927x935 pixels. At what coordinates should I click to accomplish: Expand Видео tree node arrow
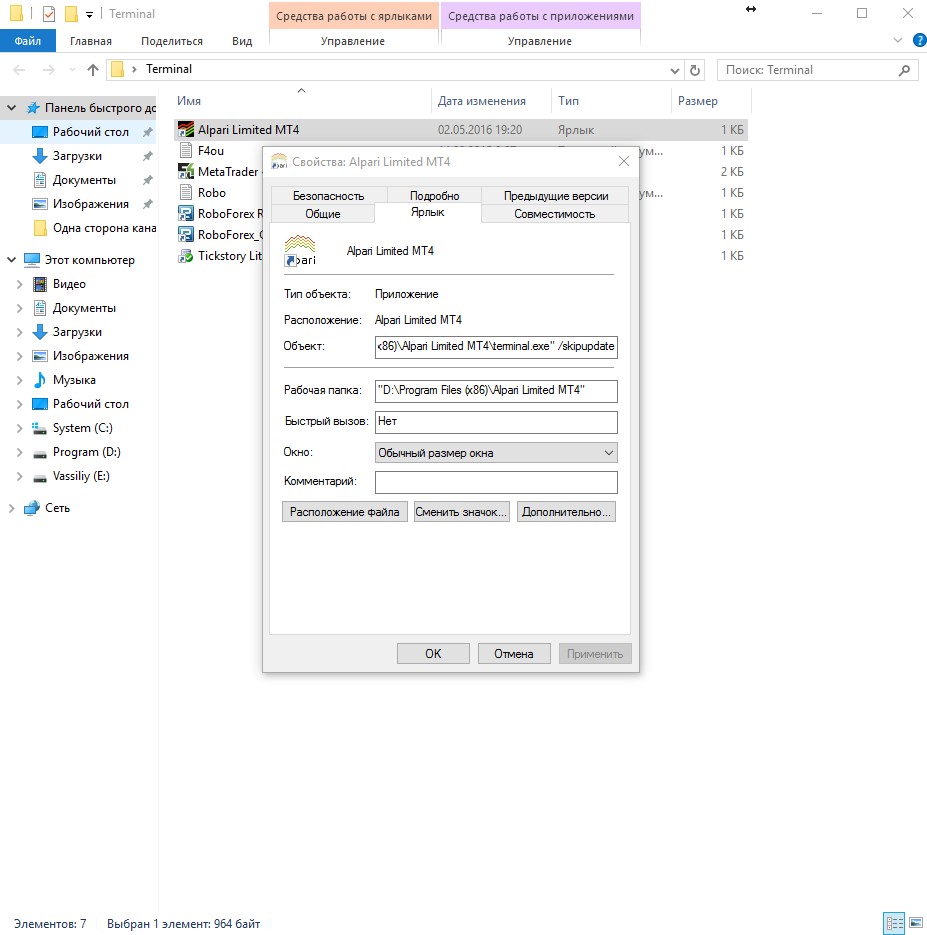coord(20,284)
